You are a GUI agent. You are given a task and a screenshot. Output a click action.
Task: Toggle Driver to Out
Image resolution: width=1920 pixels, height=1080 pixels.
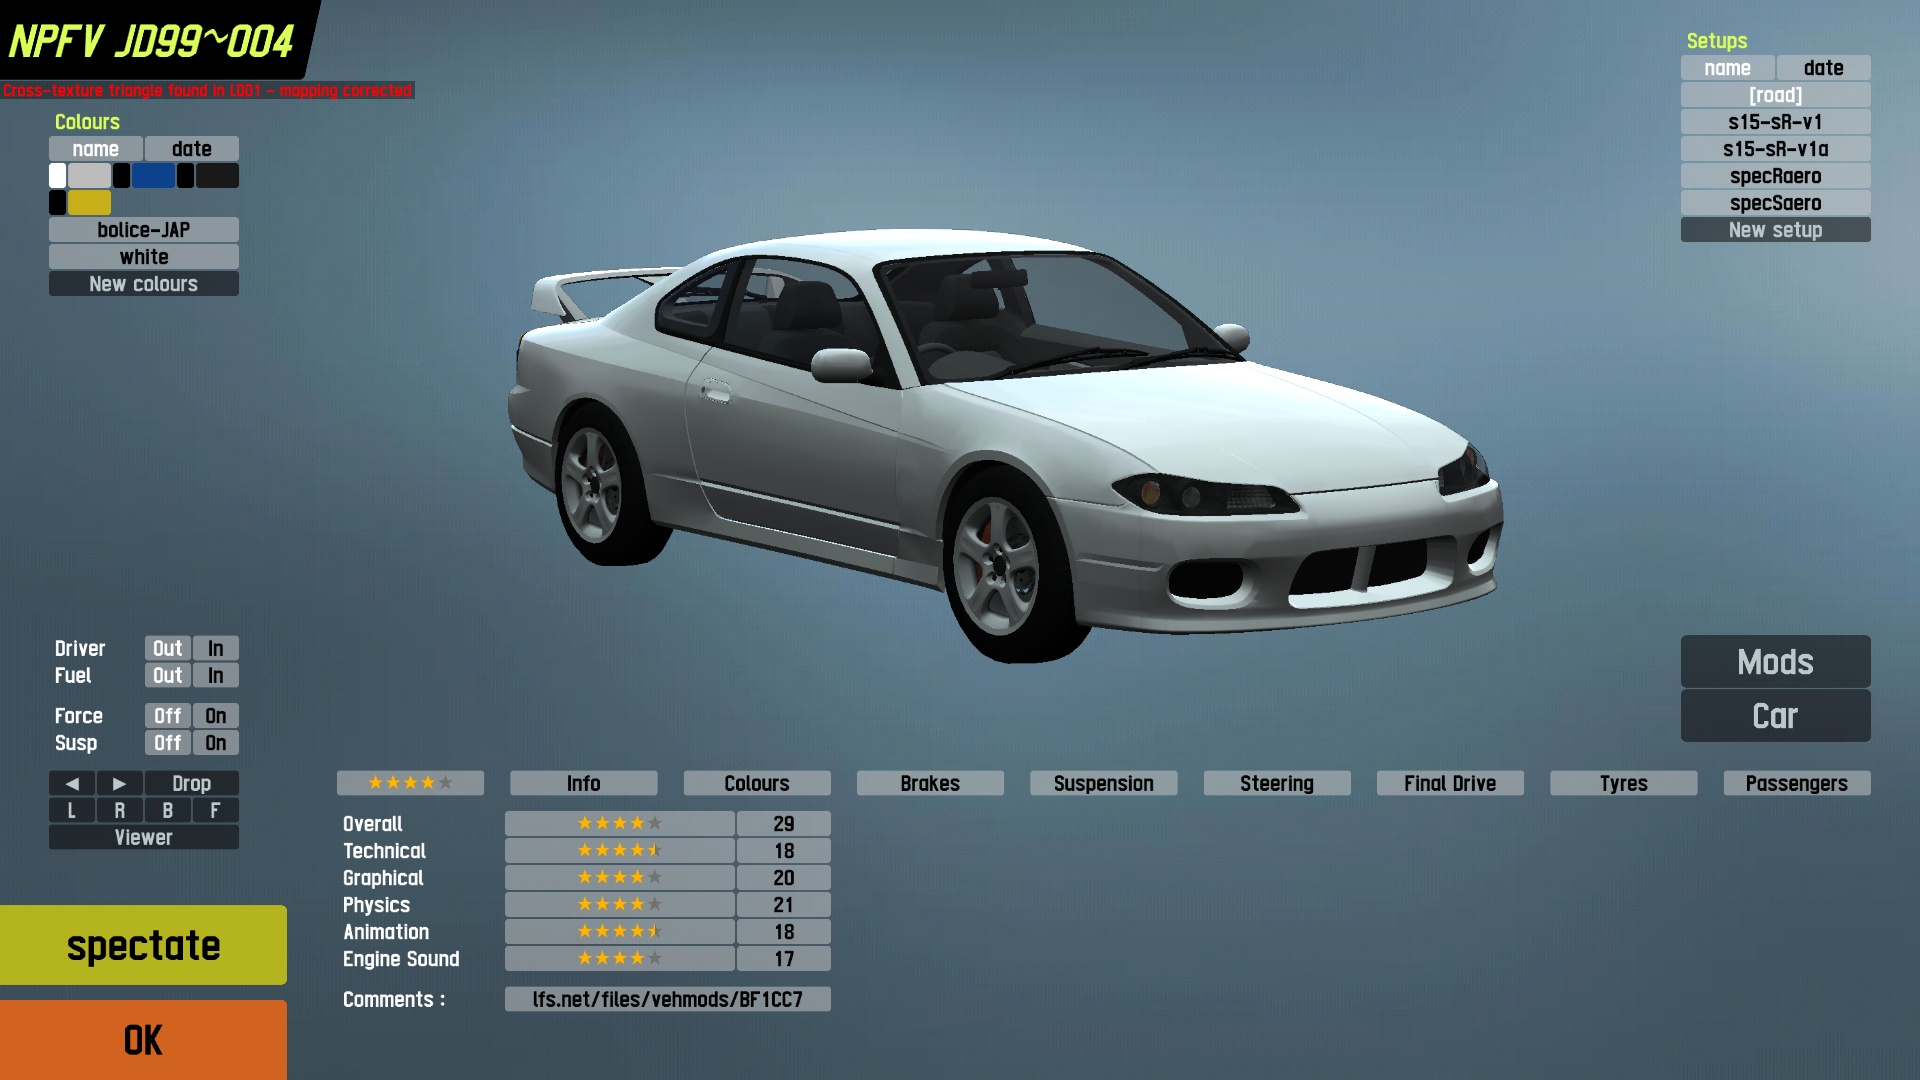pos(167,648)
